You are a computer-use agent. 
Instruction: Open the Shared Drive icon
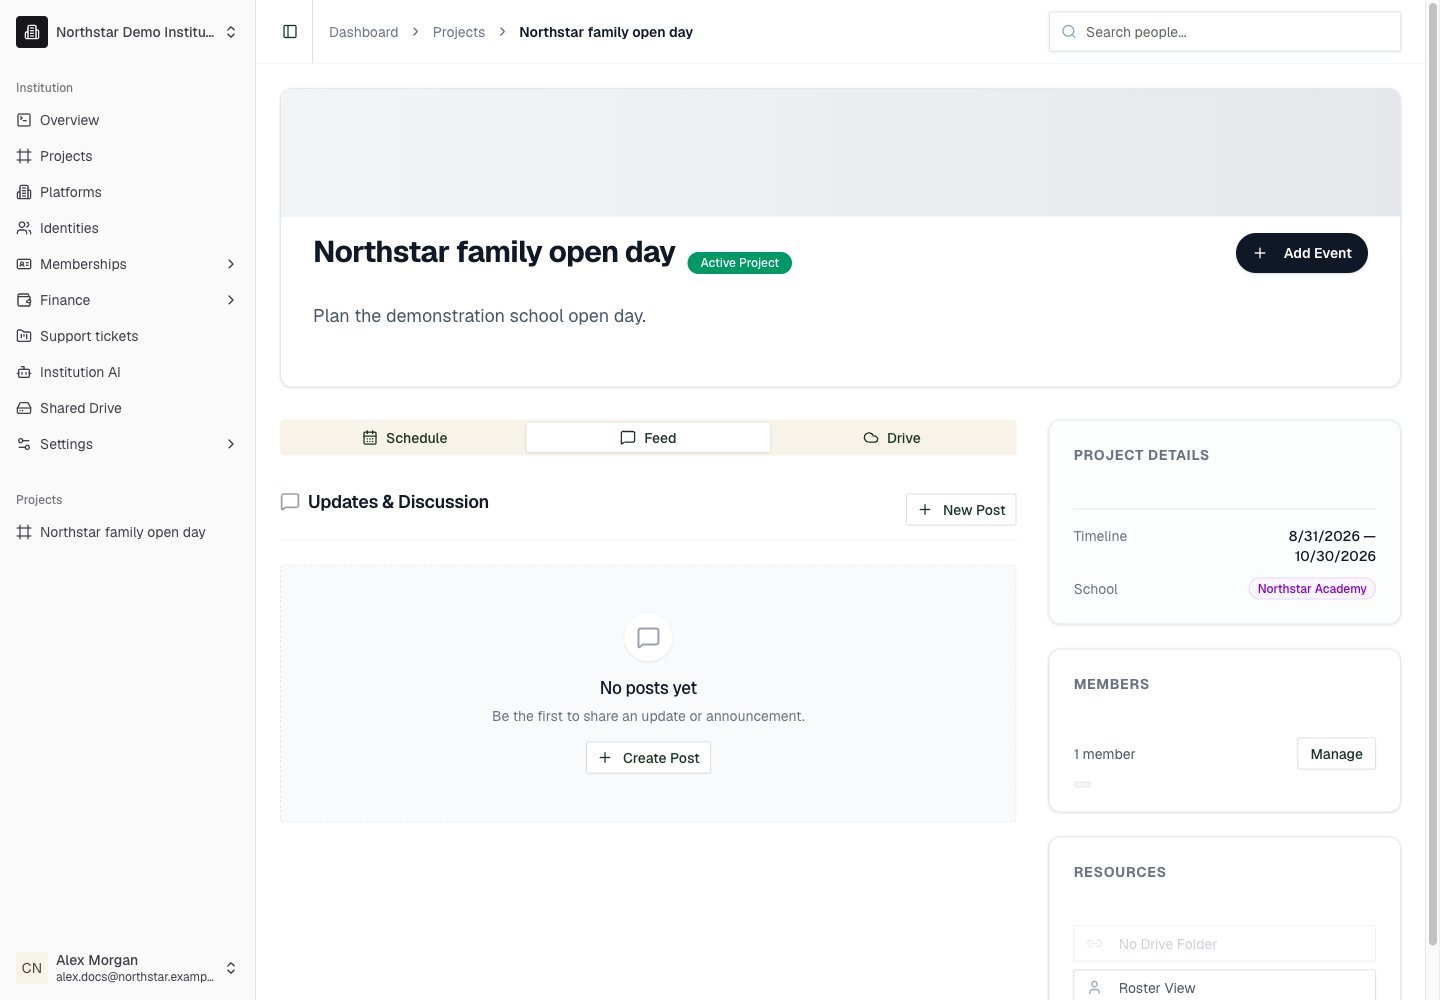(24, 408)
